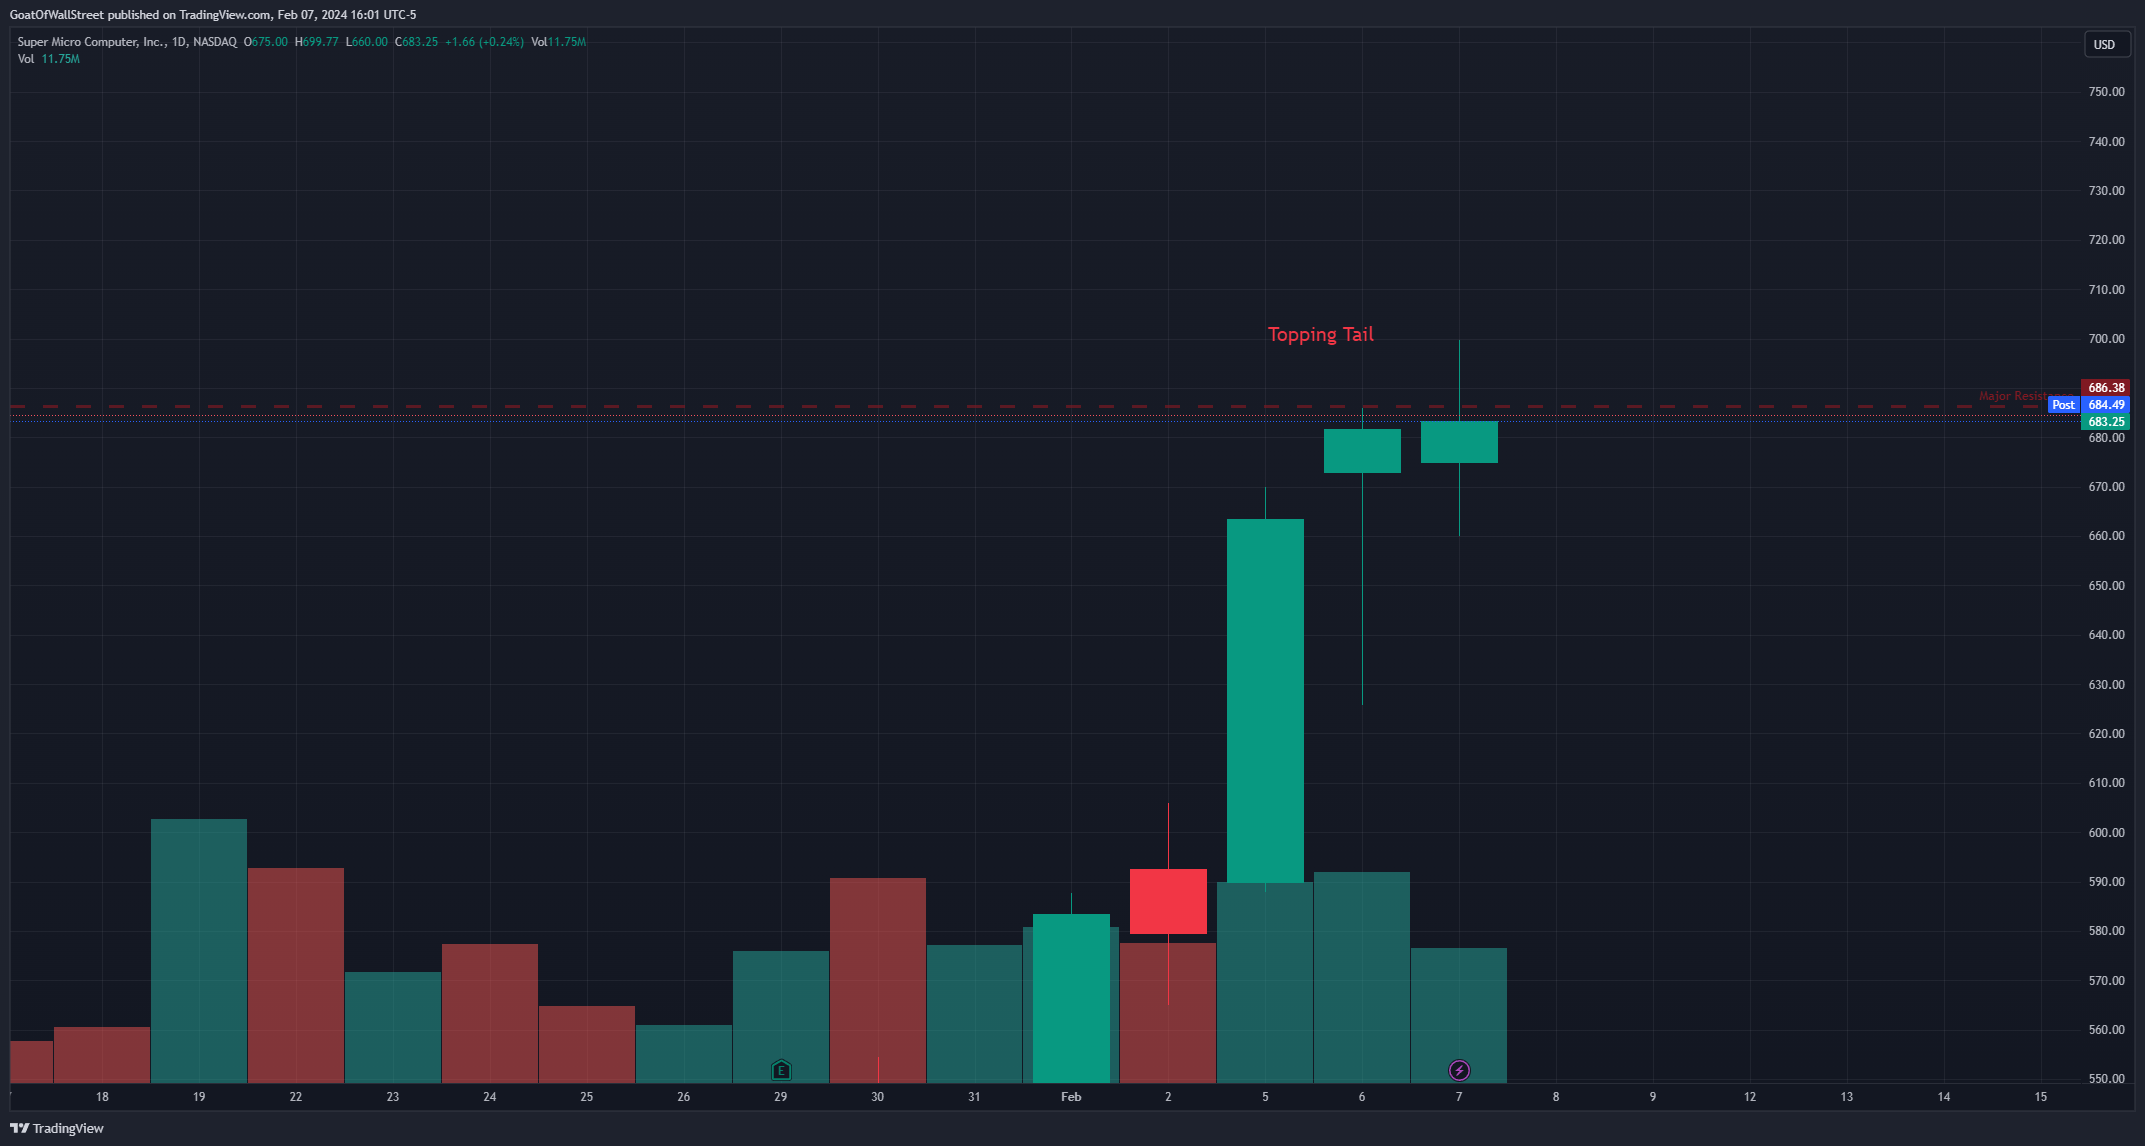Click the tall volume bar on the 19th
The image size is (2145, 1146).
click(199, 951)
